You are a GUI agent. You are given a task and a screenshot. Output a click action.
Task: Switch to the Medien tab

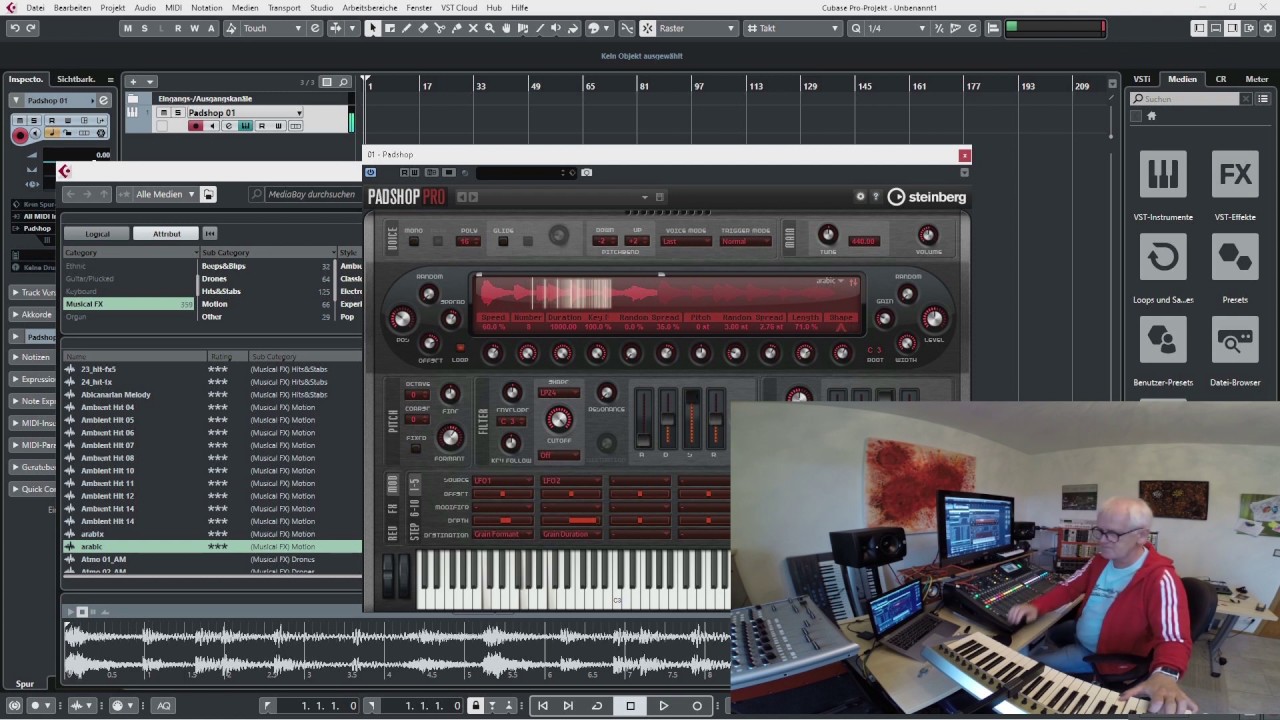coord(1182,79)
